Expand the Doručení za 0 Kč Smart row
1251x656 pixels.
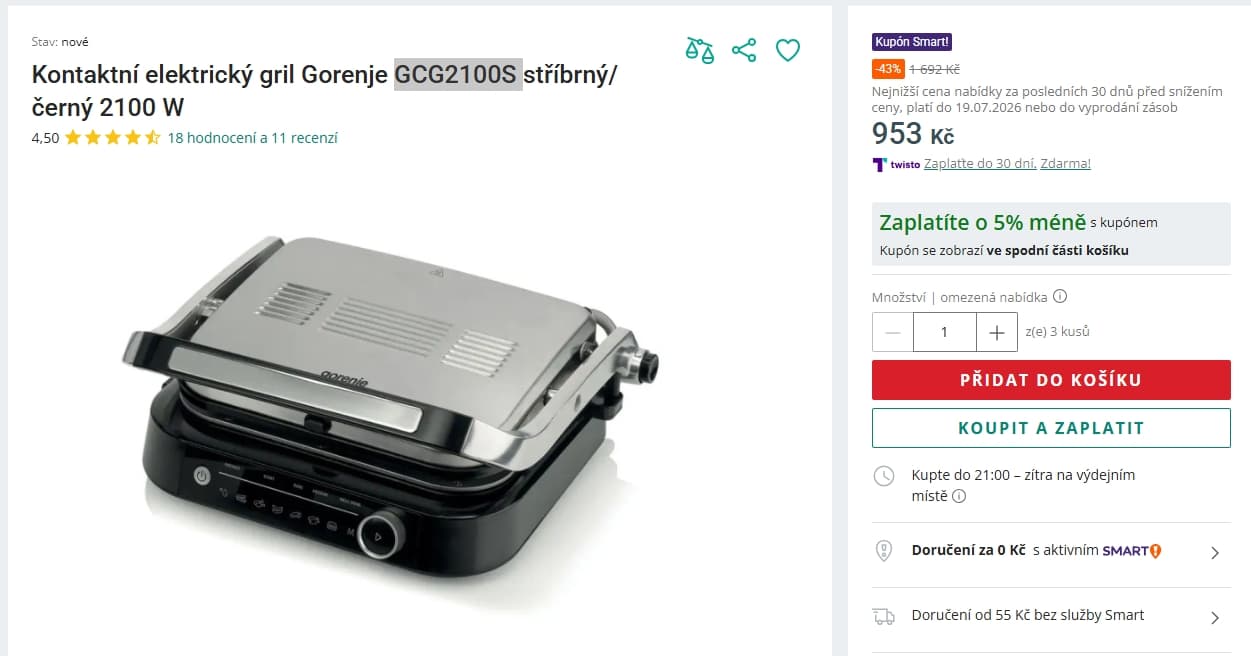coord(1051,551)
